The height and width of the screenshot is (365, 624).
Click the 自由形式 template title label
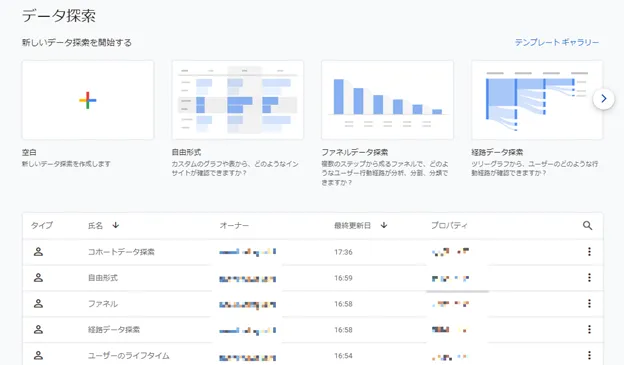click(186, 152)
